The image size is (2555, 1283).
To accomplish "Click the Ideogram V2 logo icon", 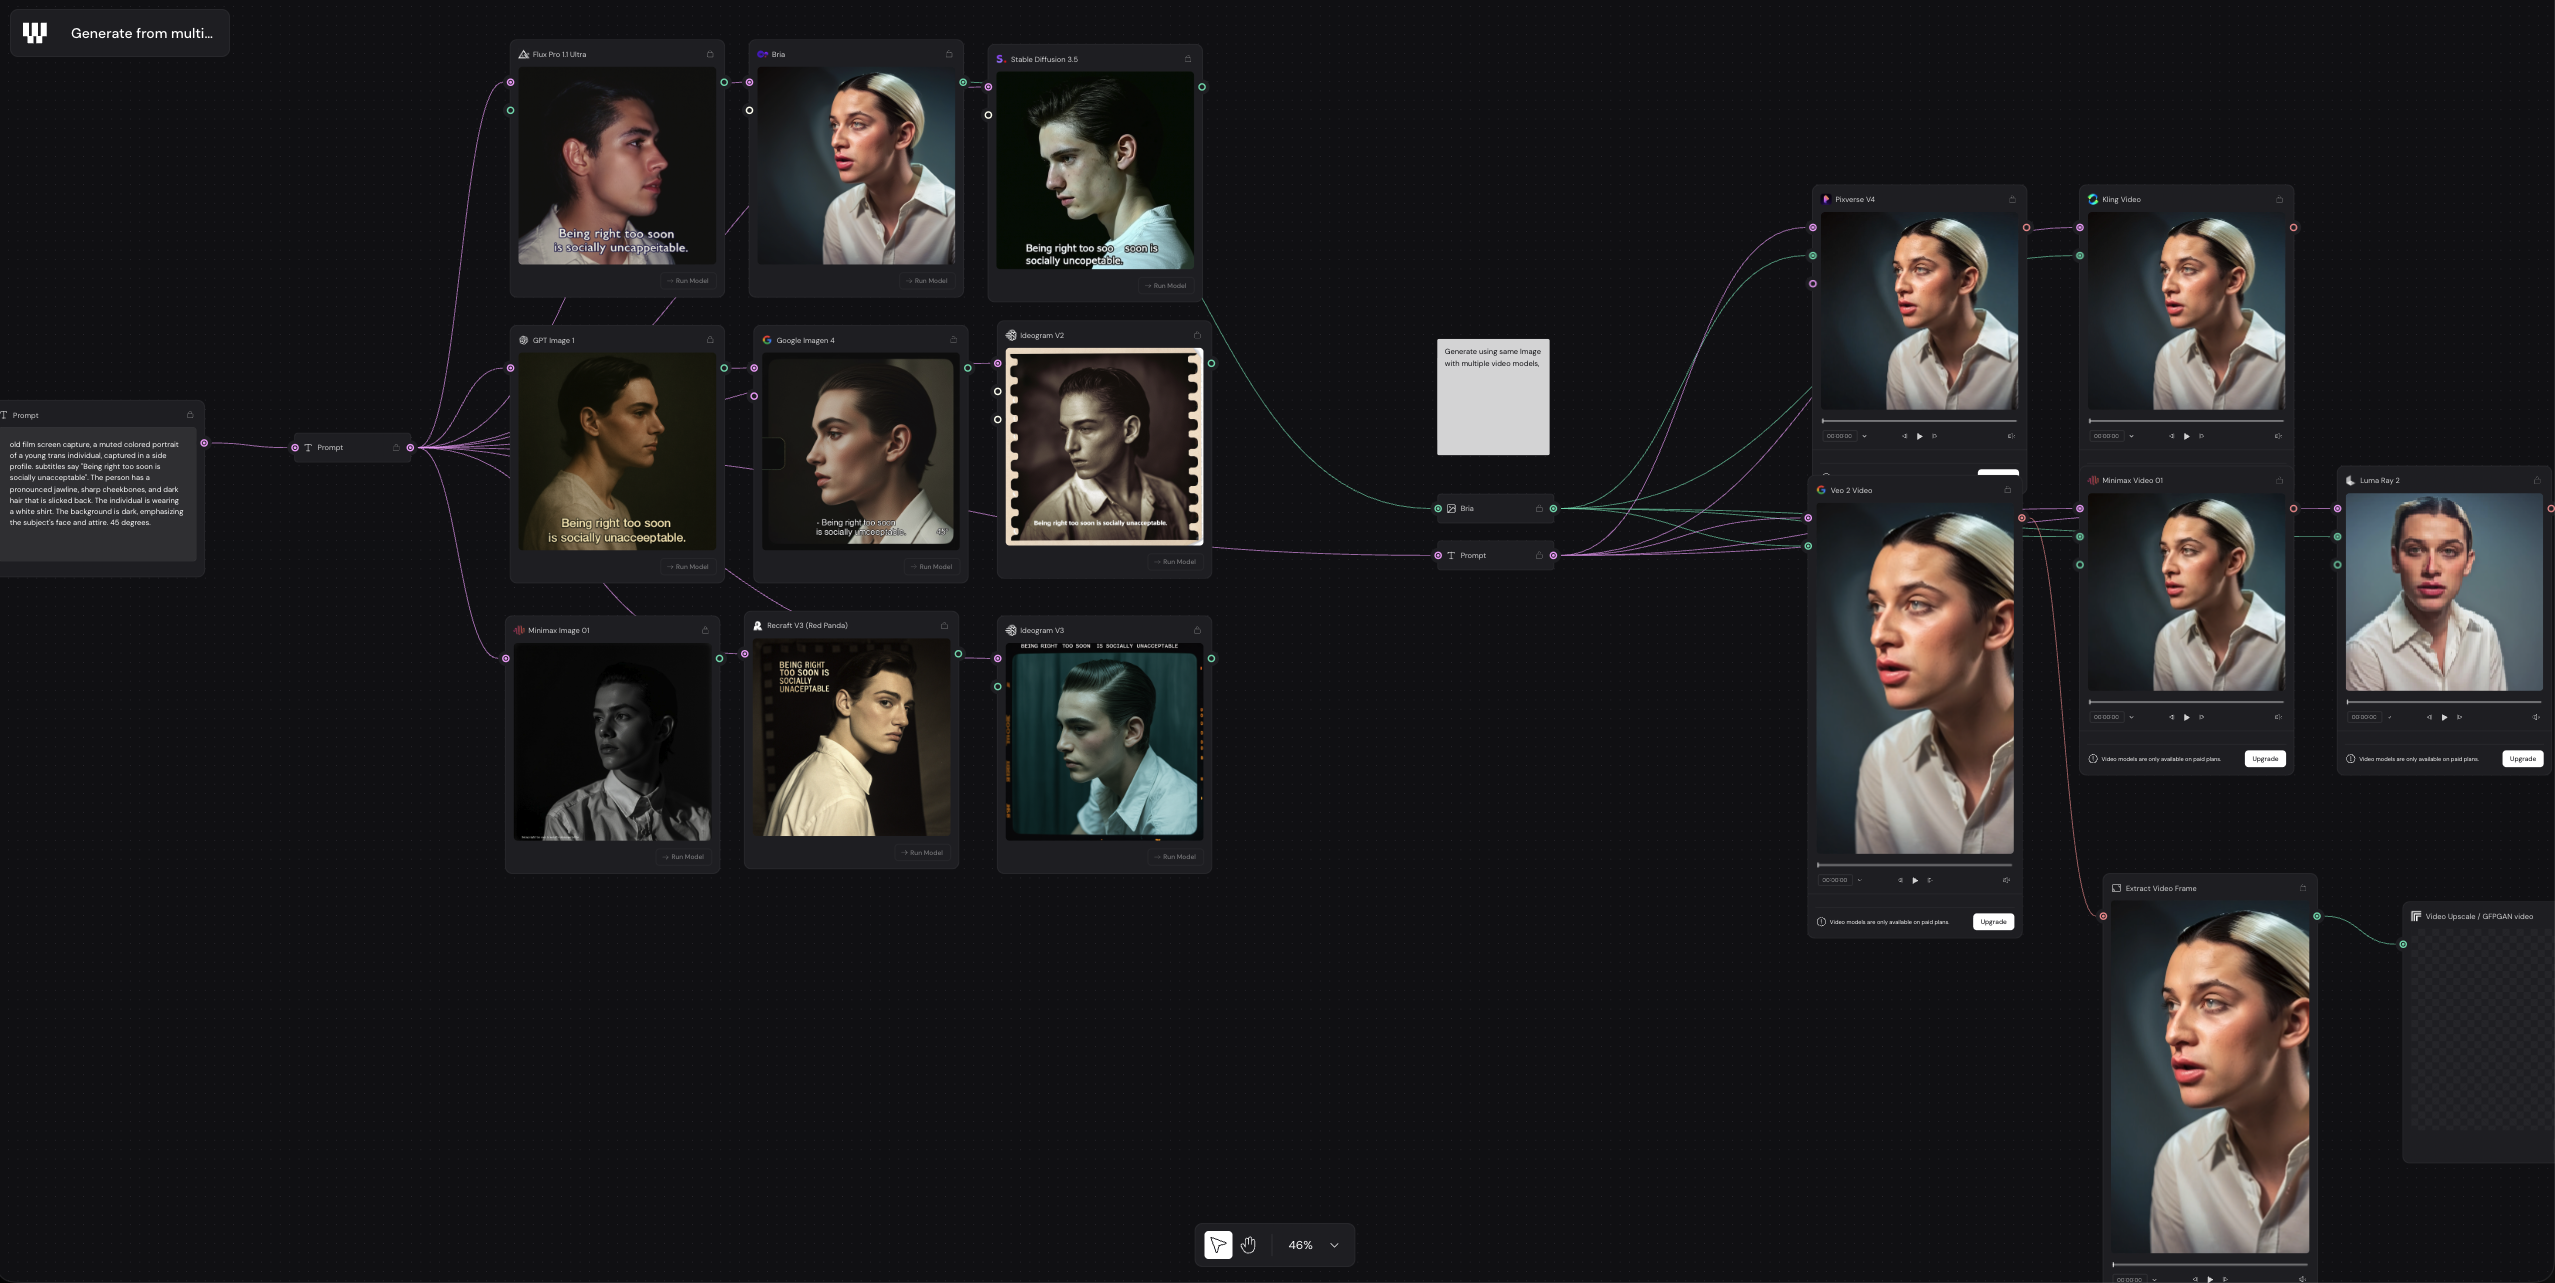I will [1011, 335].
